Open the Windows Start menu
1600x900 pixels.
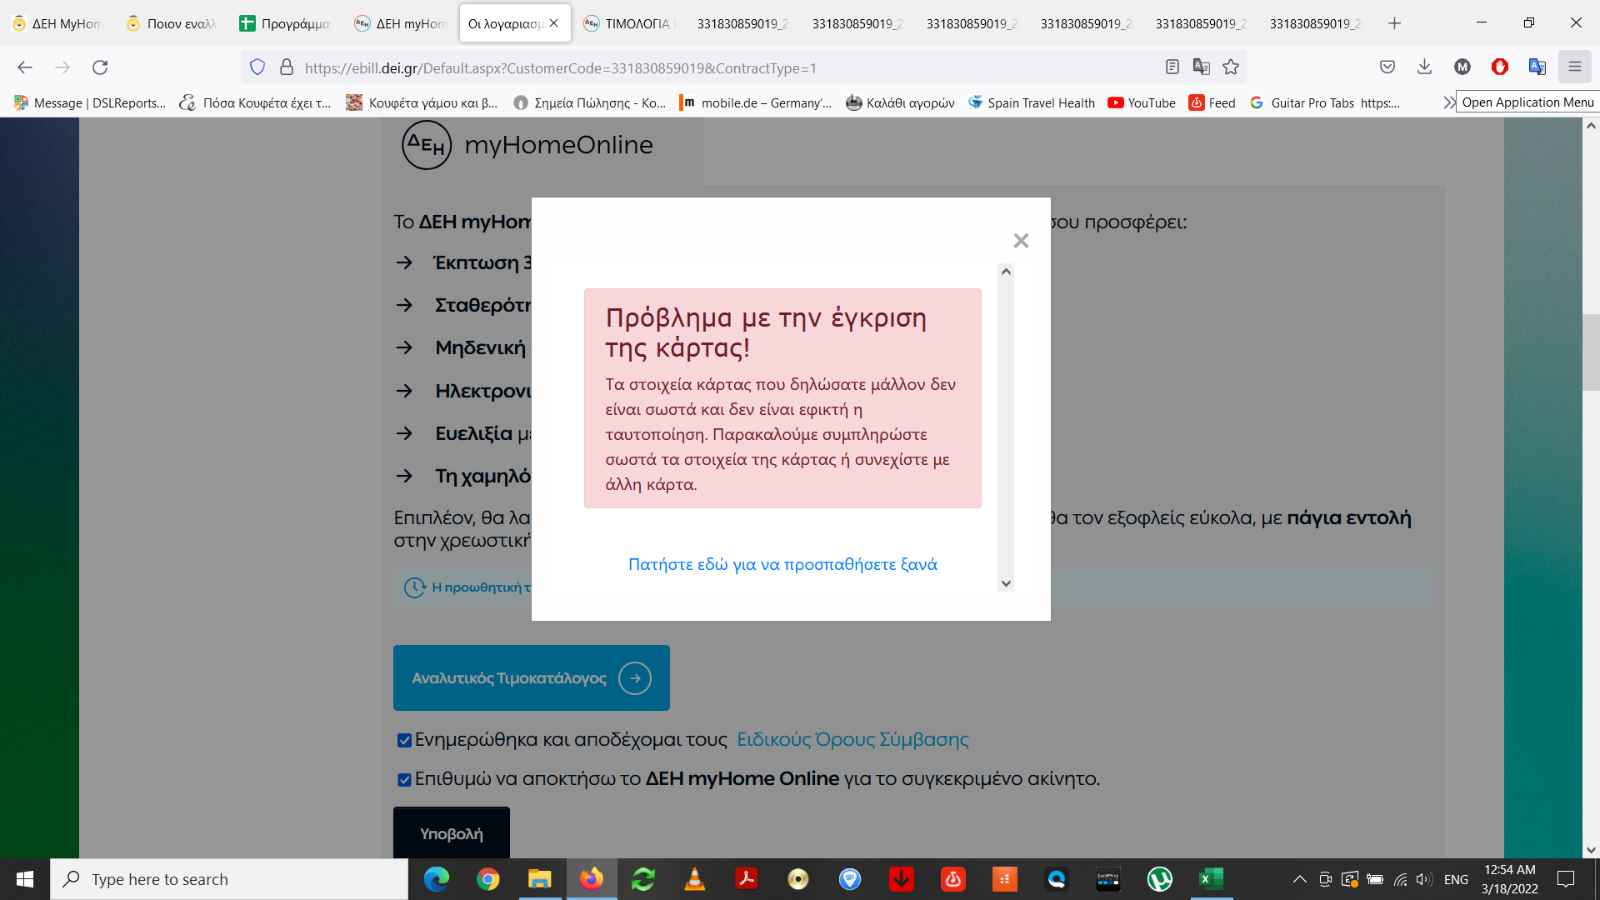coord(25,879)
